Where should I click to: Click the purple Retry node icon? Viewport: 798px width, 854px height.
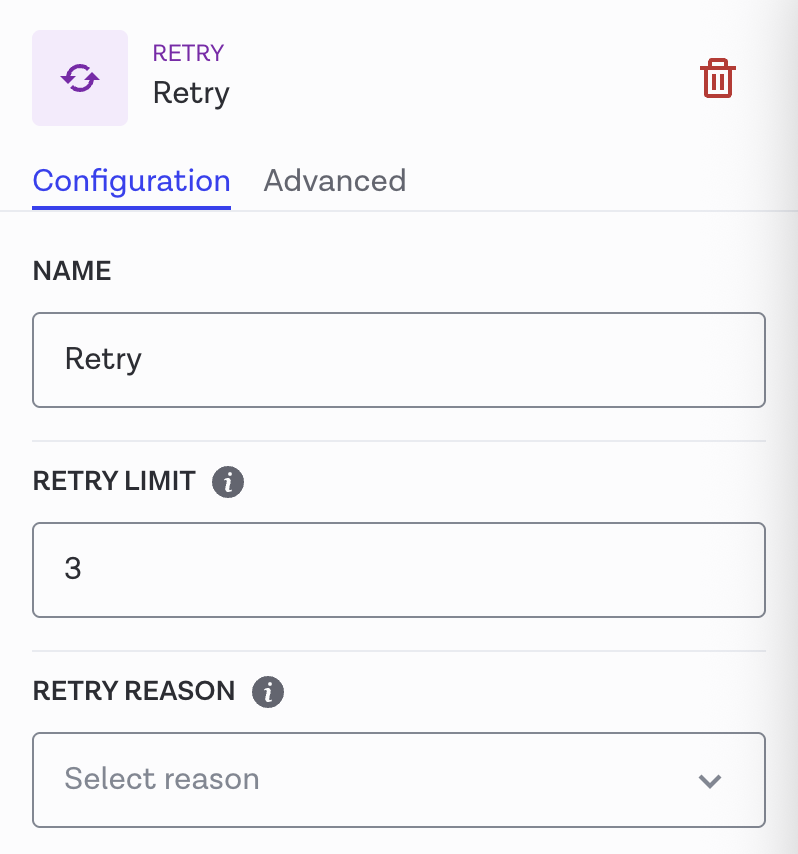point(80,78)
